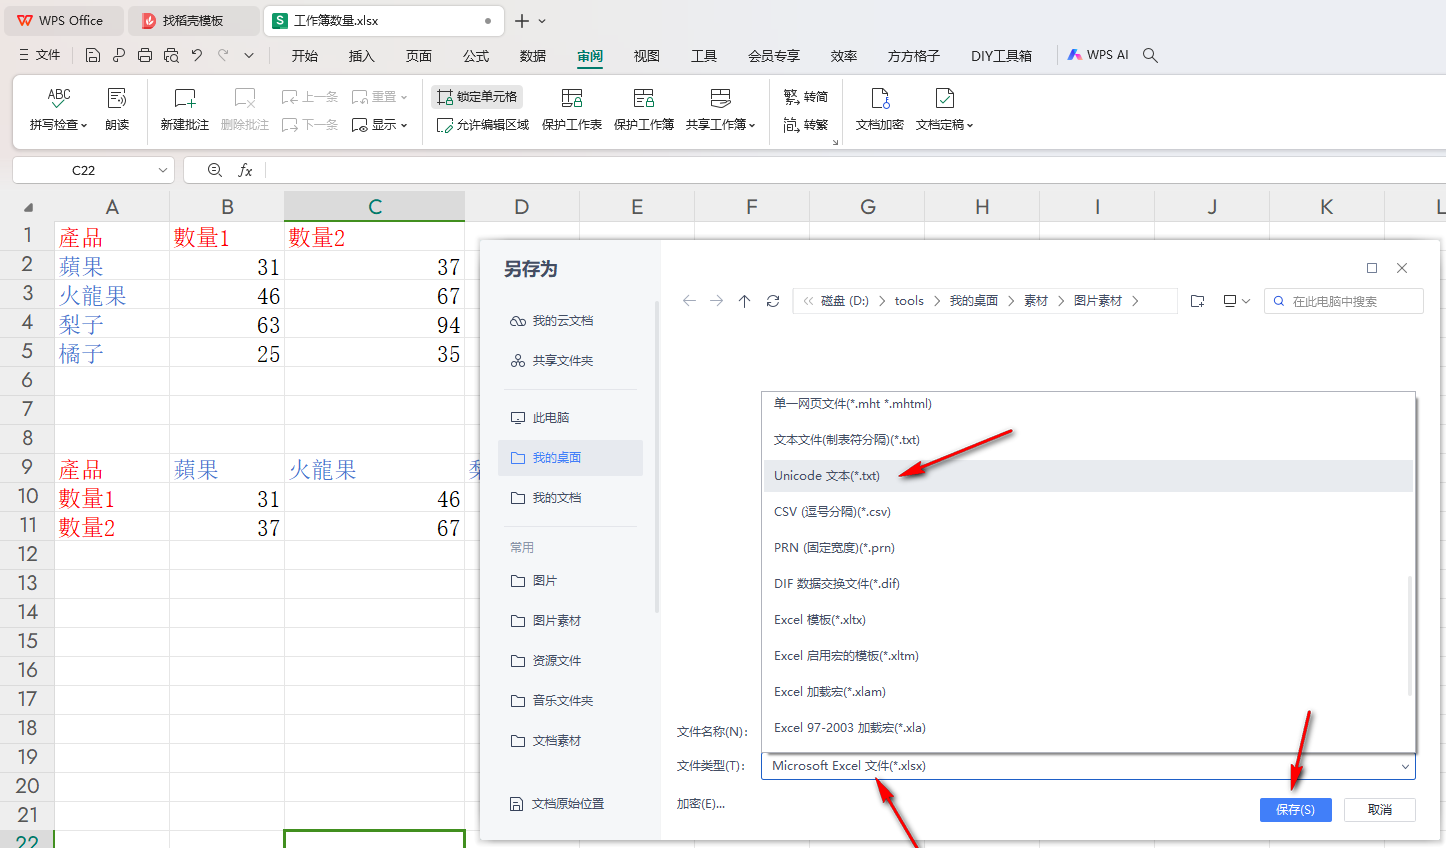Click Simplified to Traditional (转繁) icon

(806, 125)
